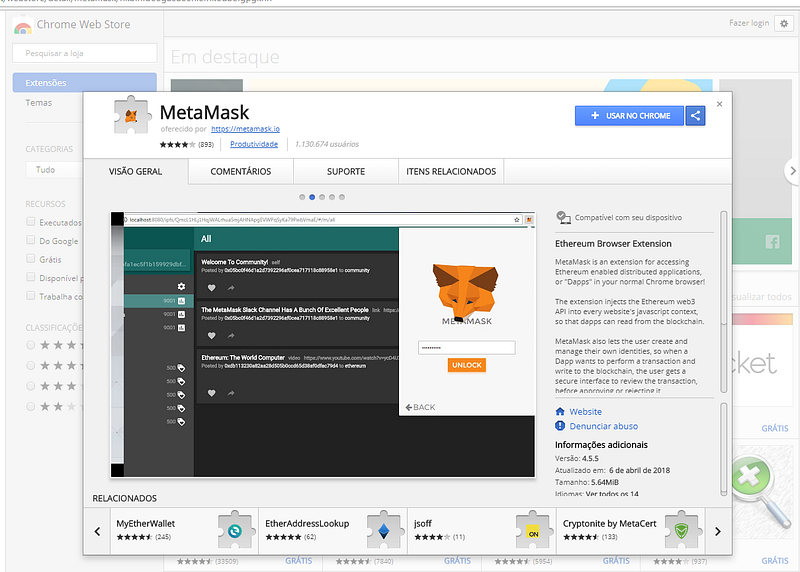Image resolution: width=800 pixels, height=572 pixels.
Task: Toggle the Executados checkbox
Action: pyautogui.click(x=31, y=221)
